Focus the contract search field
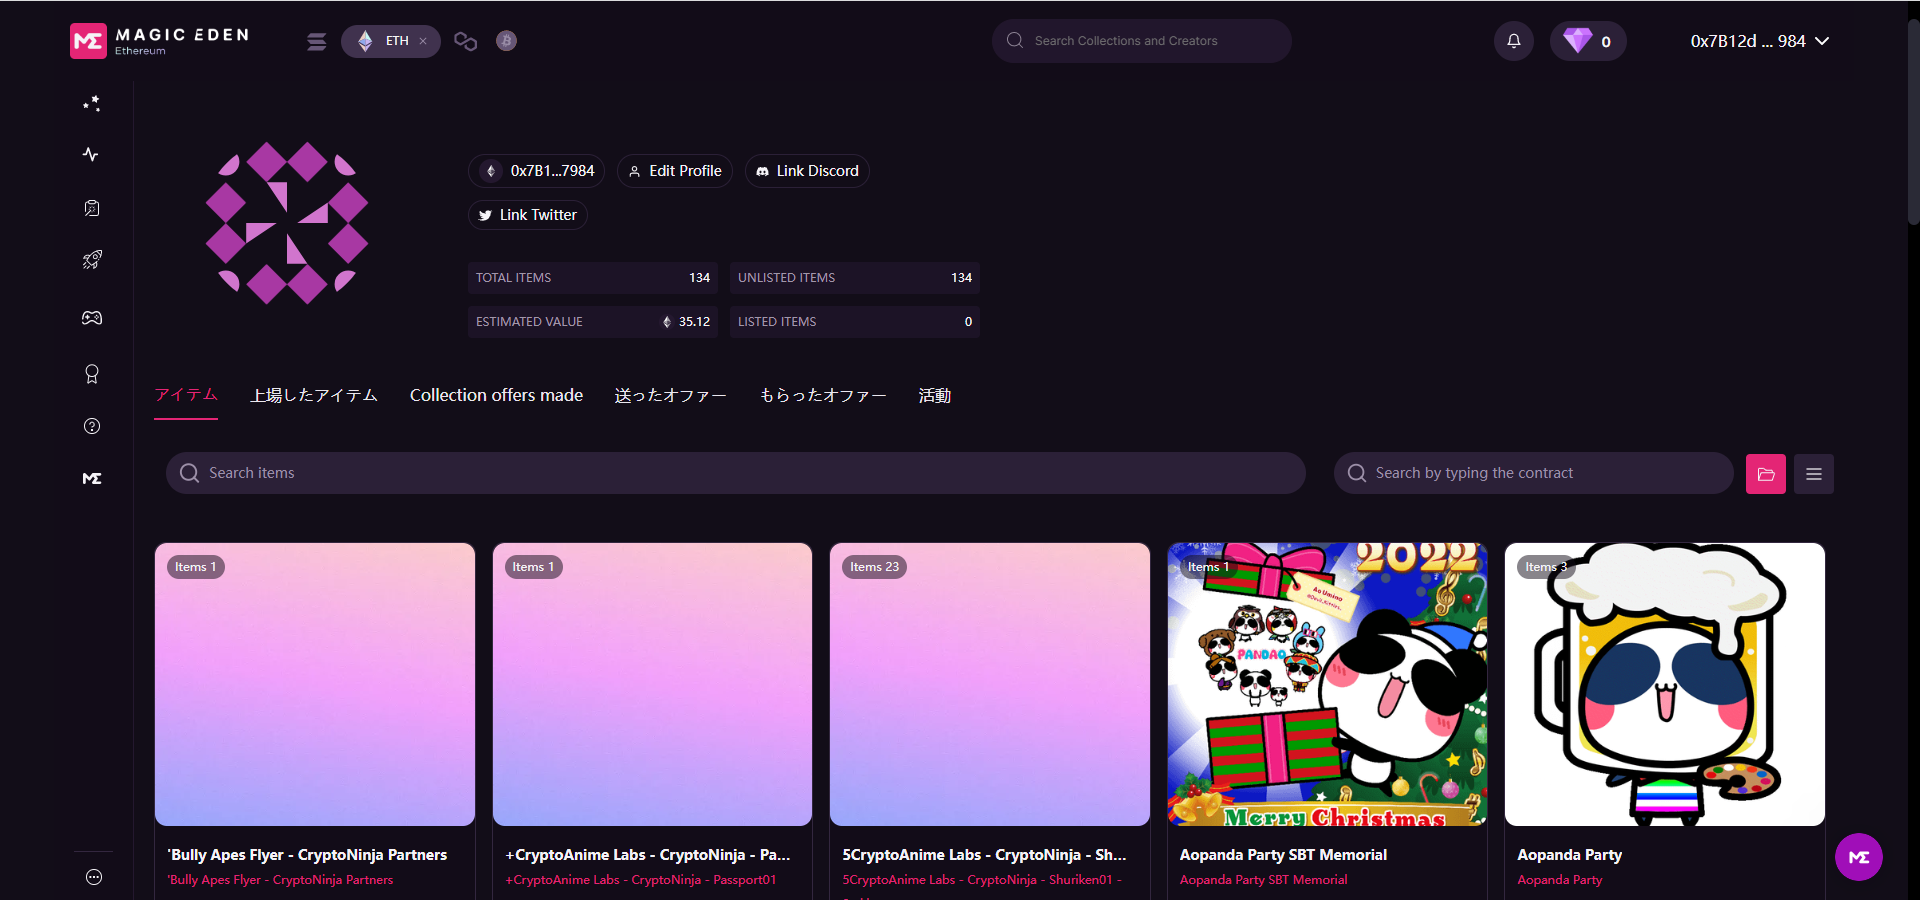 click(x=1534, y=473)
